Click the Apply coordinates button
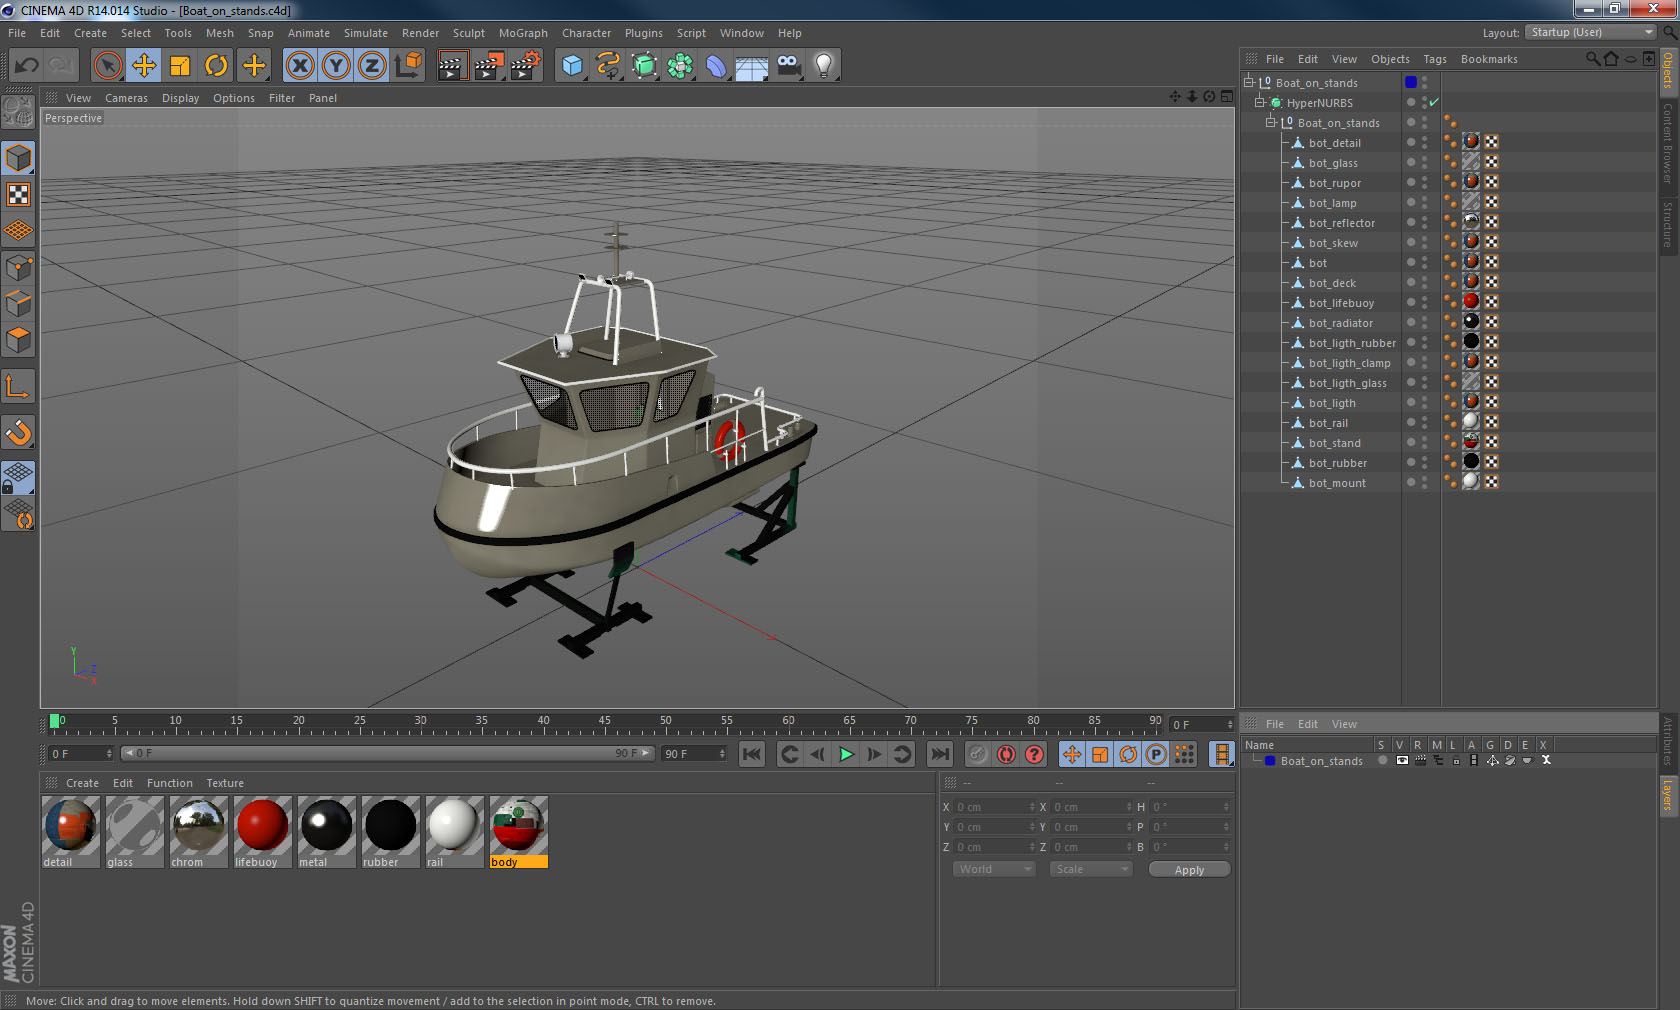Viewport: 1680px width, 1010px height. point(1189,870)
